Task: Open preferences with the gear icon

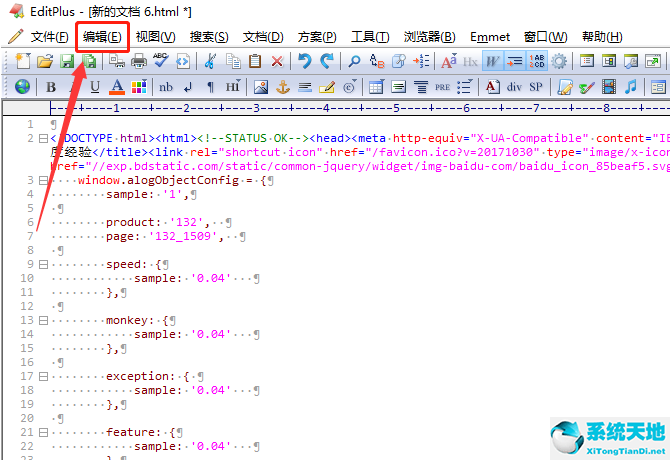Action: 558,62
